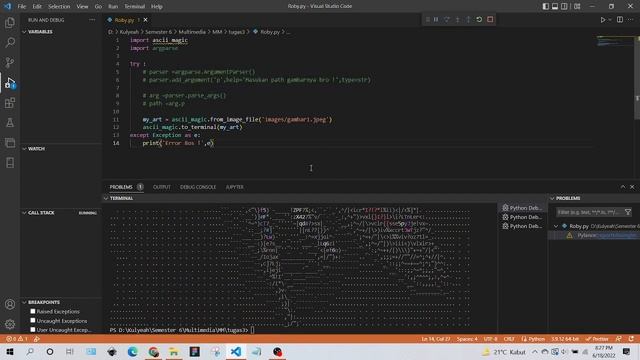
Task: Toggle primary side bar layout icon
Action: pos(545,6)
